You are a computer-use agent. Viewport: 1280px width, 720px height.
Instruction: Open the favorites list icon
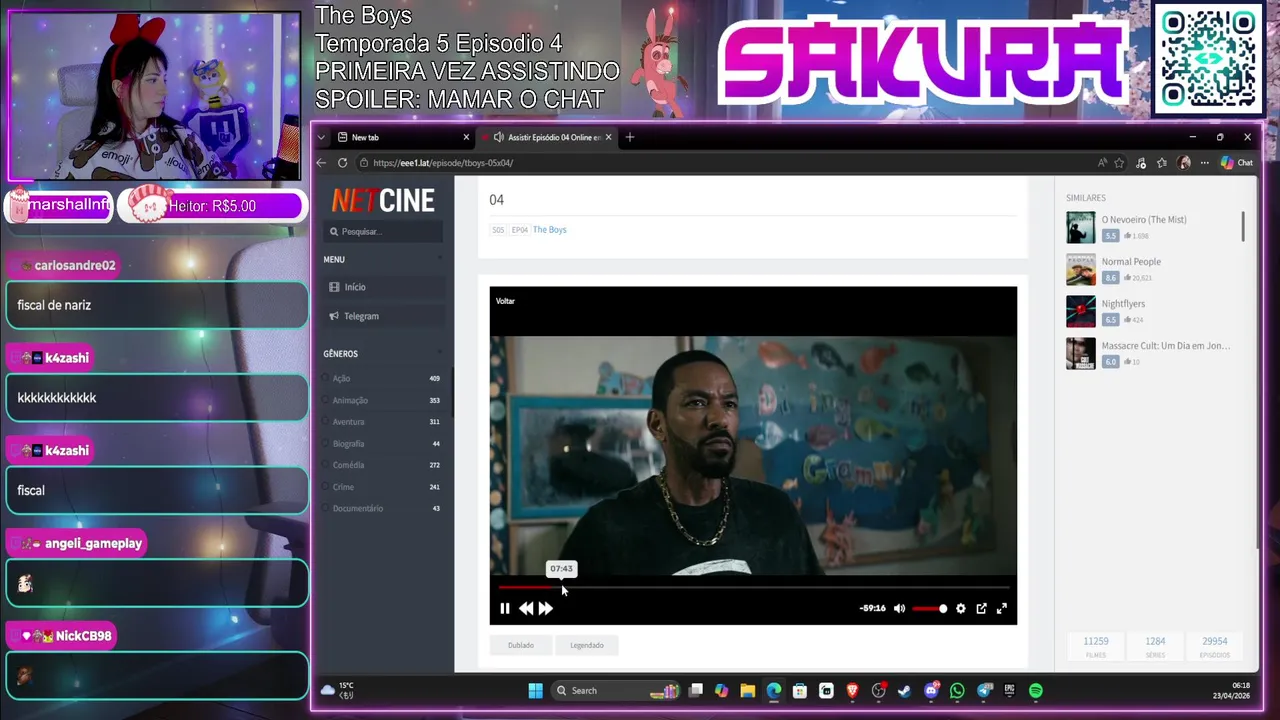(x=1162, y=163)
